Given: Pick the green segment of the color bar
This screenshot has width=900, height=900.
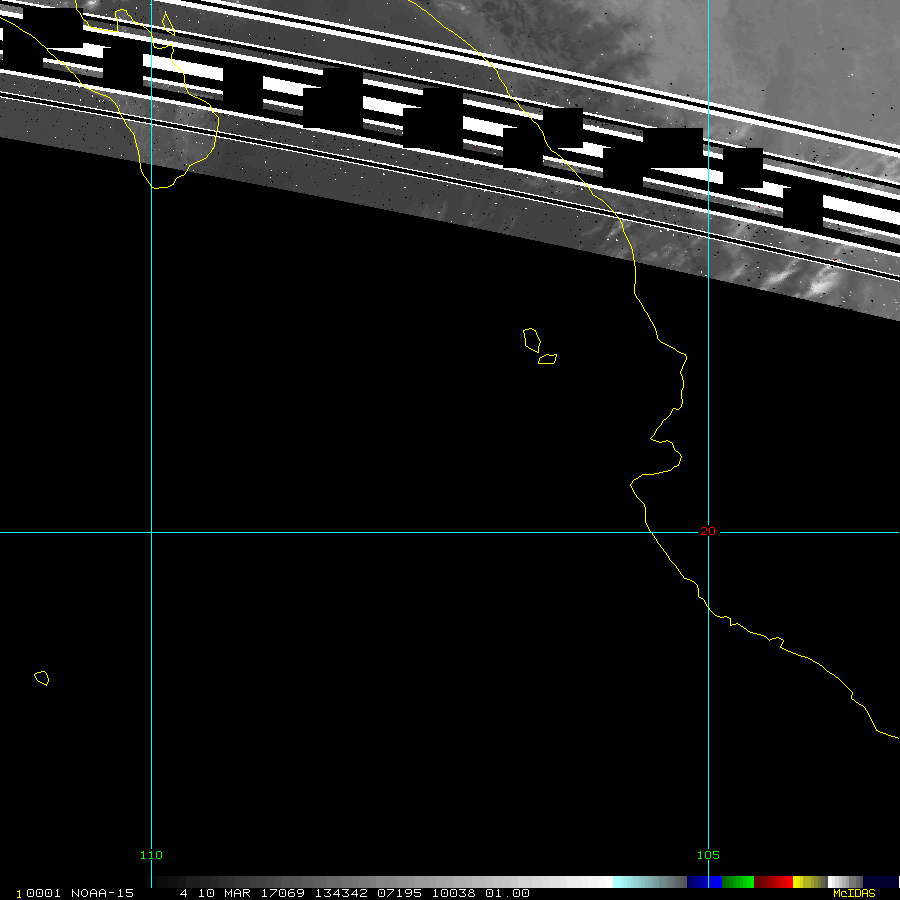Looking at the screenshot, I should pyautogui.click(x=738, y=882).
